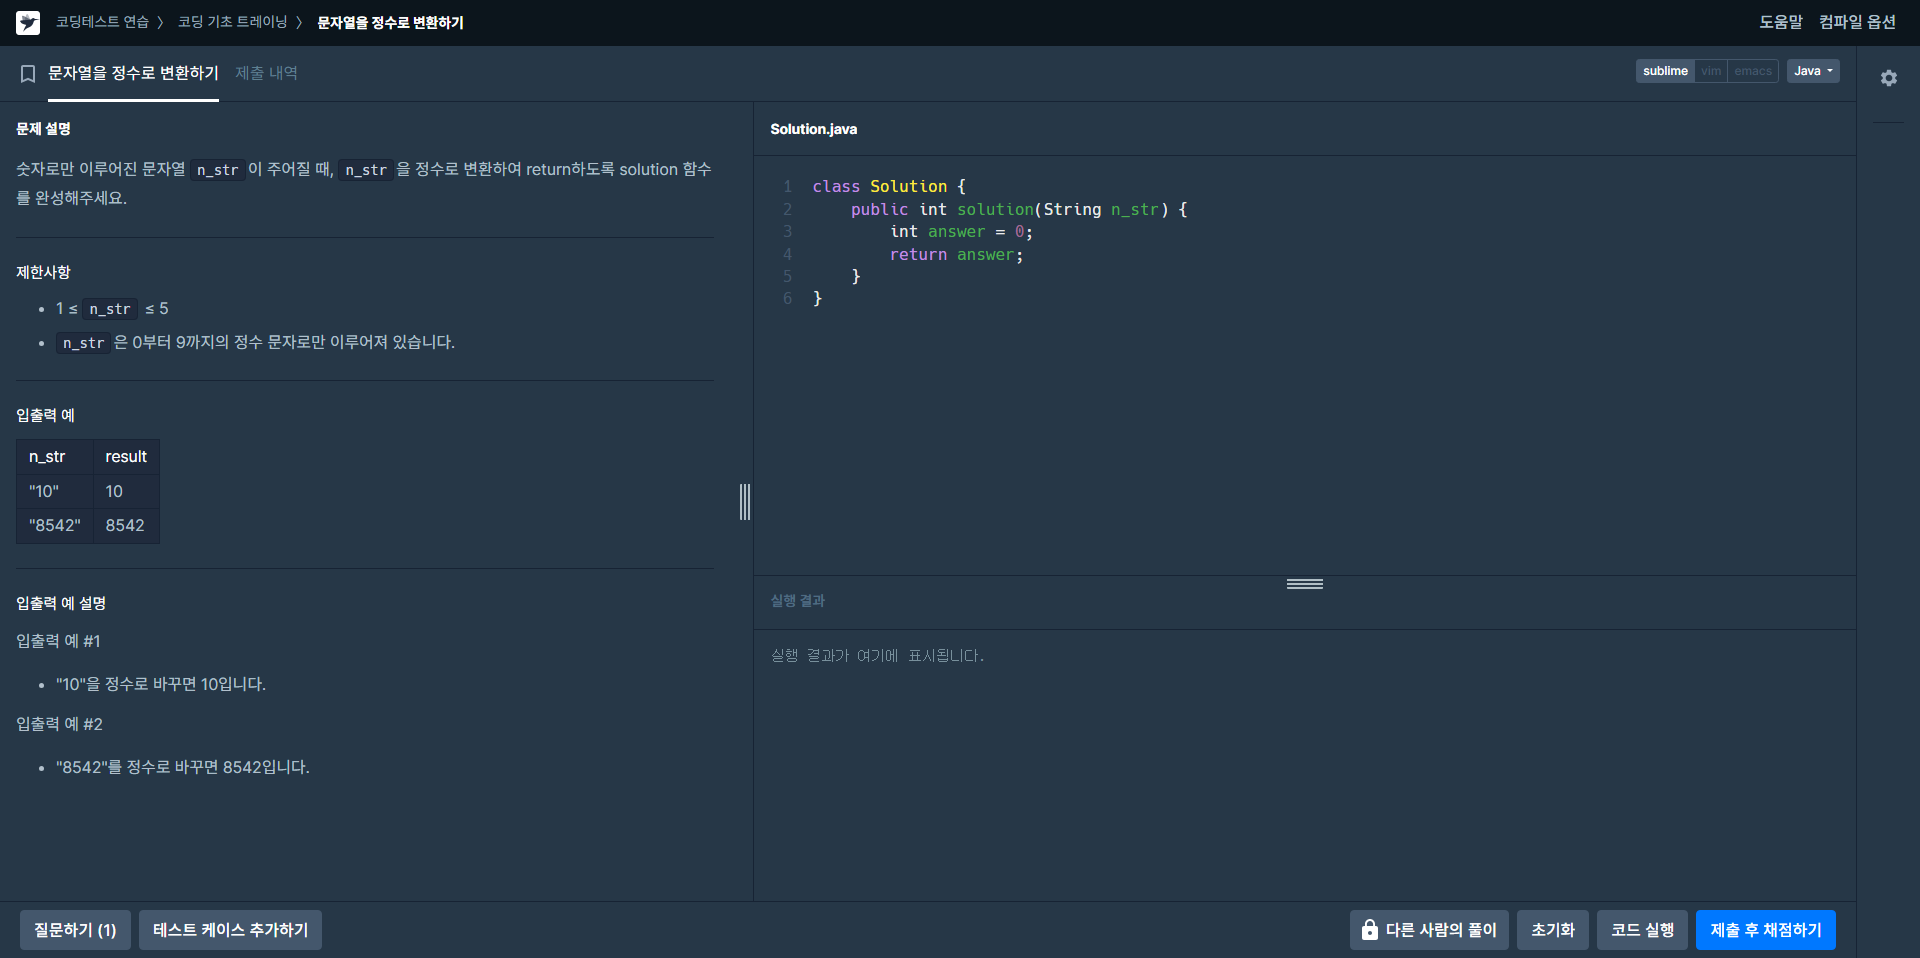This screenshot has height=958, width=1920.
Task: Open editor settings via the gear icon
Action: 1888,78
